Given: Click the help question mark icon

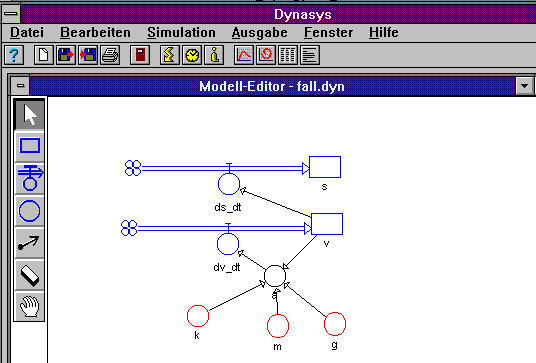Looking at the screenshot, I should 14,55.
